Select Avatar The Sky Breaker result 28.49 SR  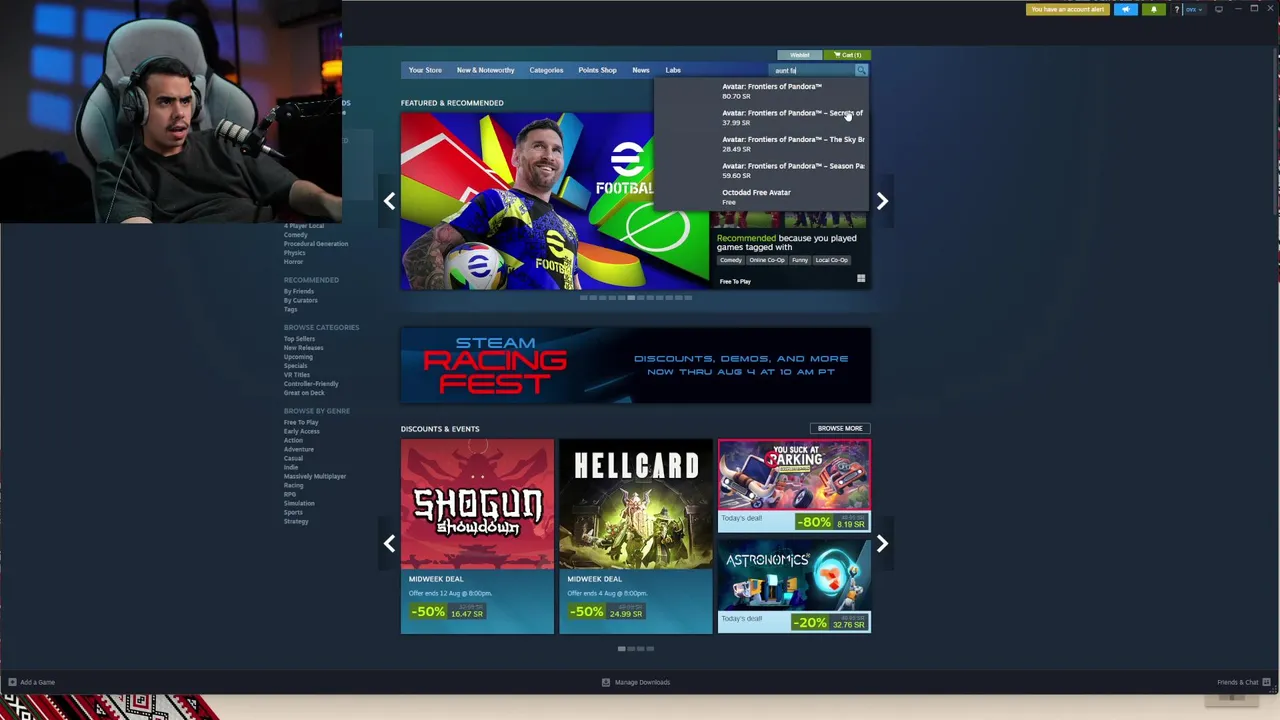coord(762,144)
